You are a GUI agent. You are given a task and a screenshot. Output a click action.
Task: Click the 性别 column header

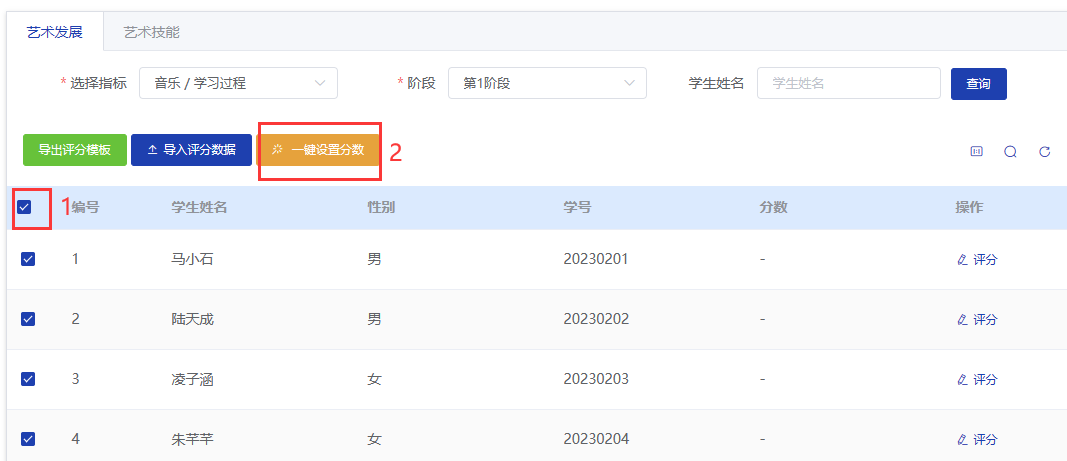coord(381,208)
